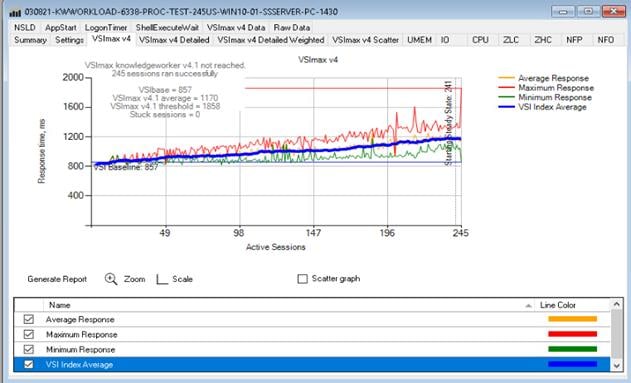
Task: Click the green Minimum Response color swatch
Action: [572, 349]
